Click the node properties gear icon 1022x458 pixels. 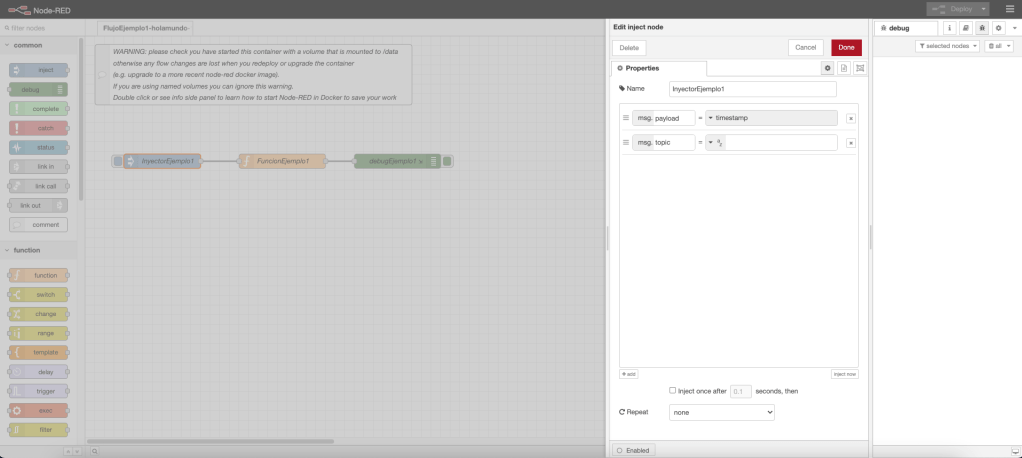coord(827,68)
